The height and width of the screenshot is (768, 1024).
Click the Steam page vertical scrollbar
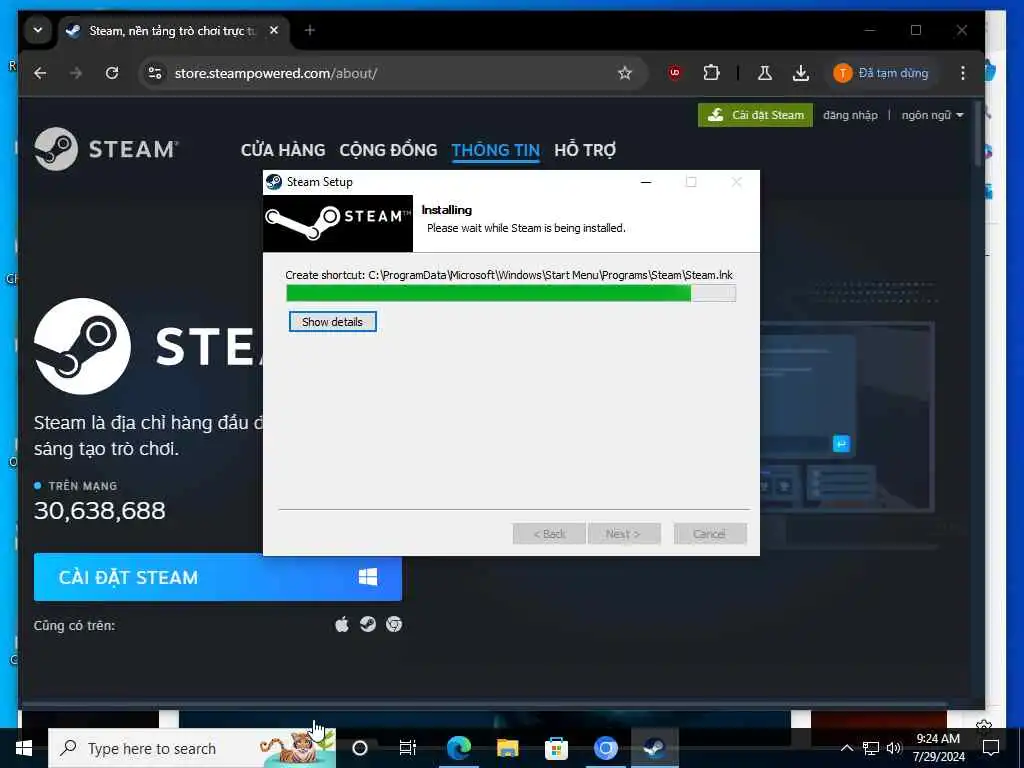click(x=979, y=133)
